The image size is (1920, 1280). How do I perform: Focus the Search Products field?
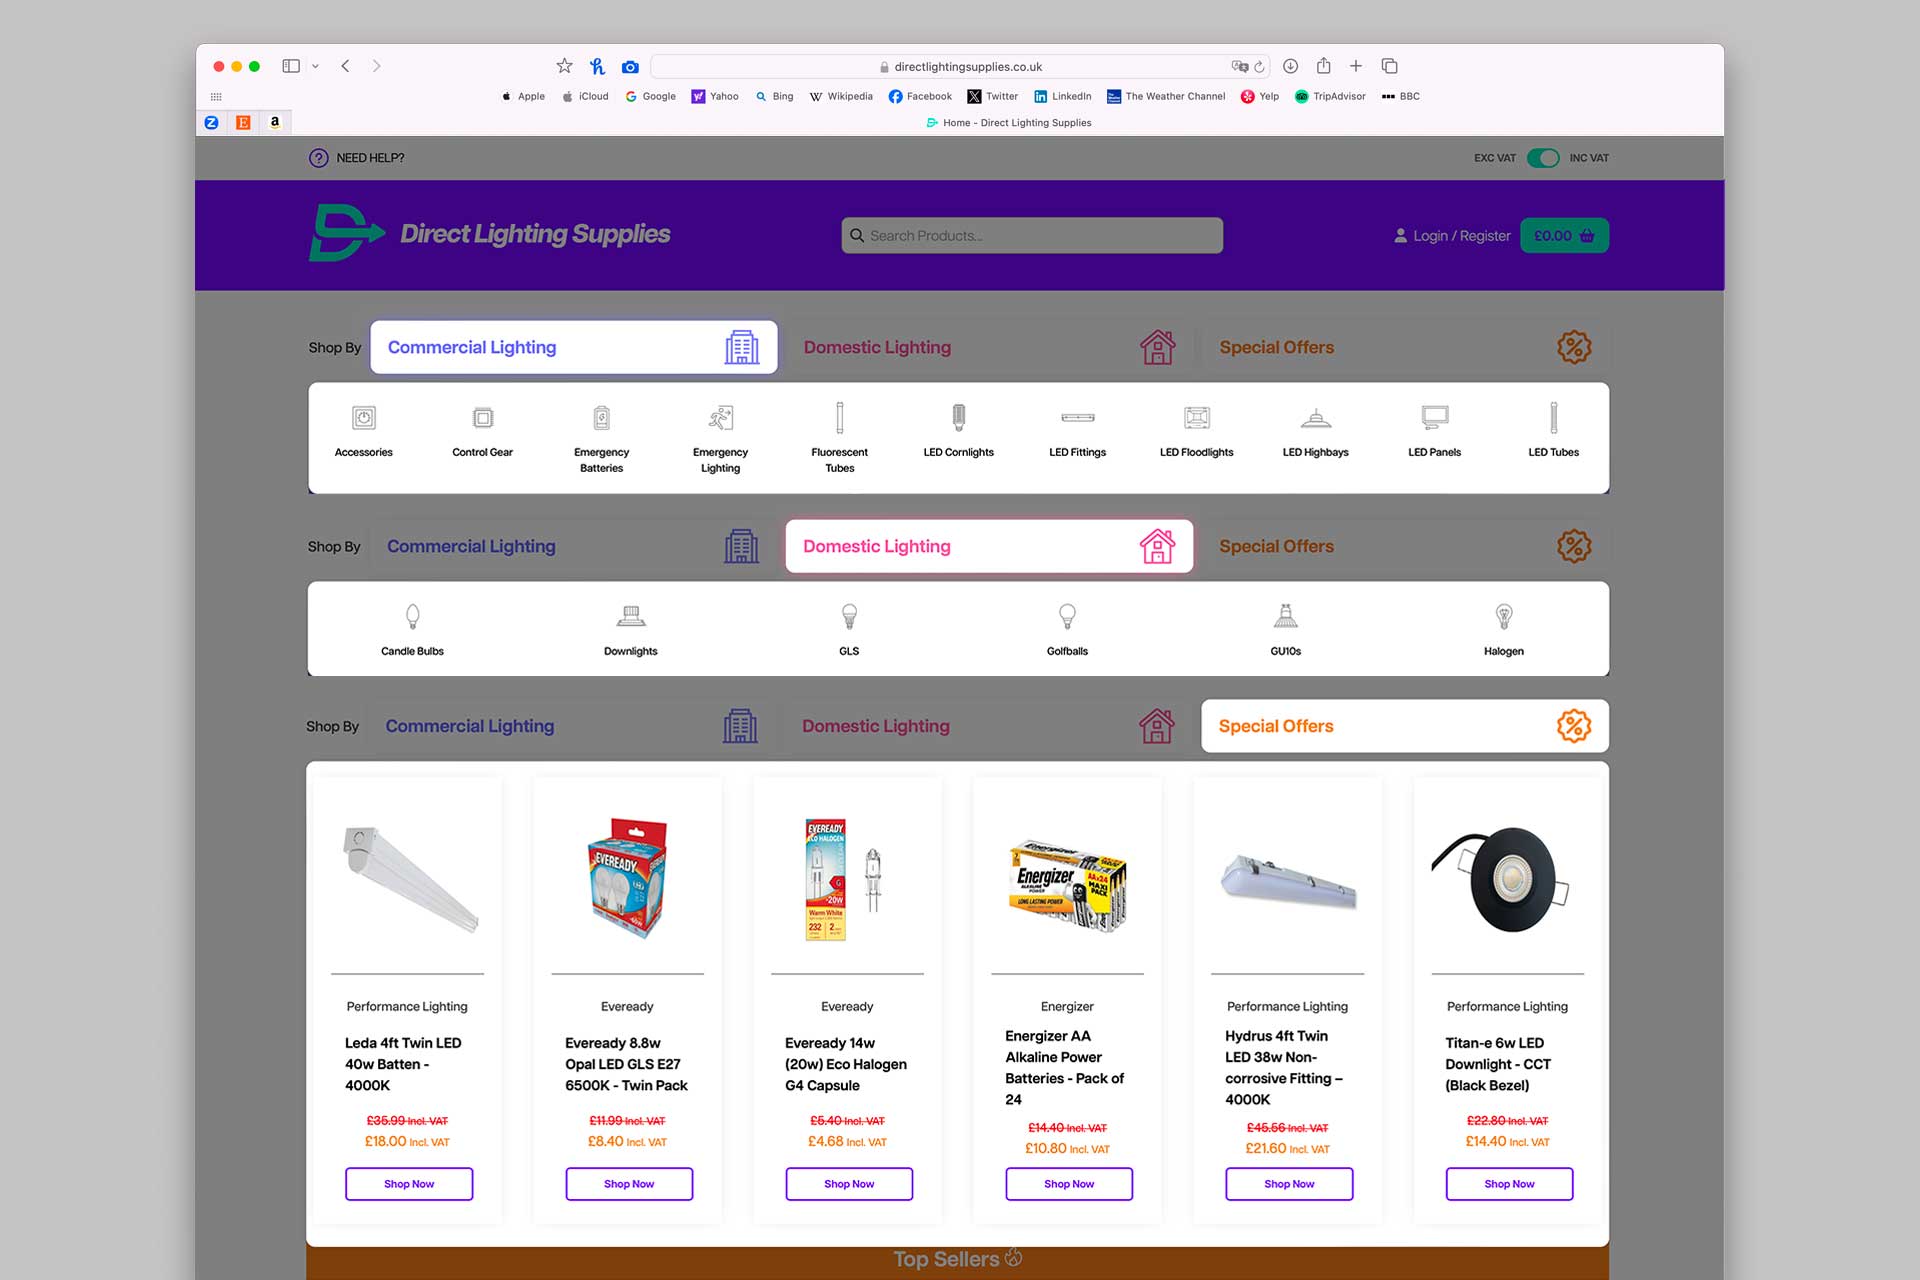pos(1032,236)
